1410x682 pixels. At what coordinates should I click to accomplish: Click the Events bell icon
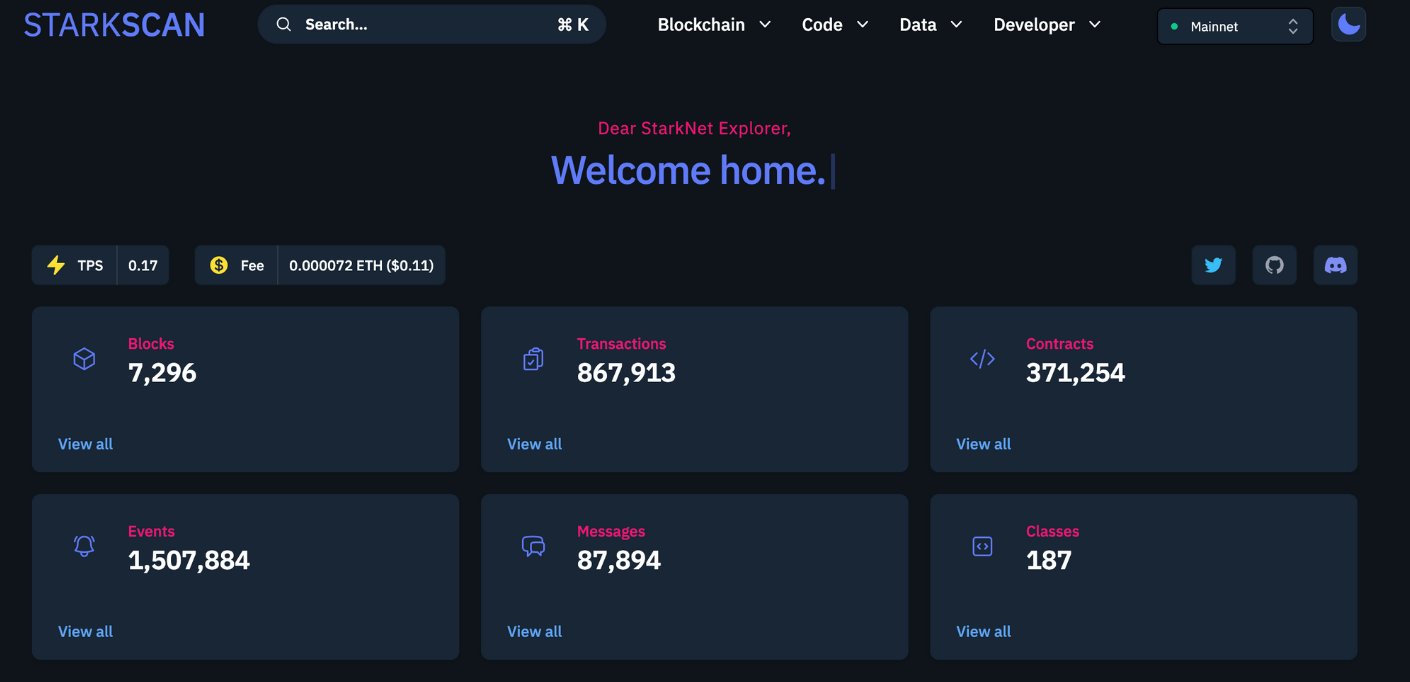click(84, 546)
